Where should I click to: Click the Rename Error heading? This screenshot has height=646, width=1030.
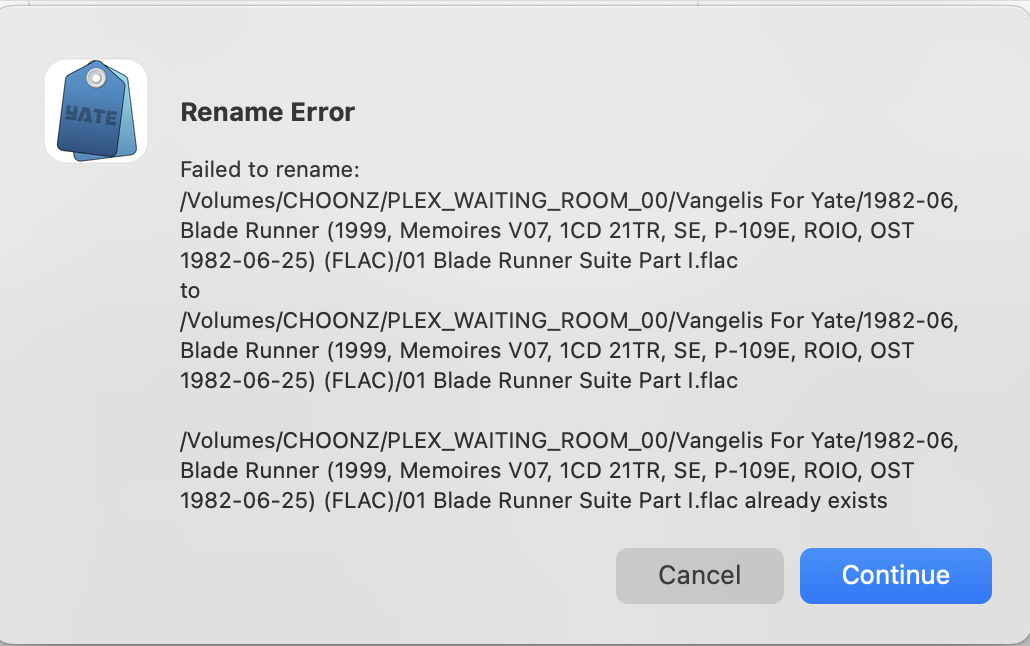(267, 112)
